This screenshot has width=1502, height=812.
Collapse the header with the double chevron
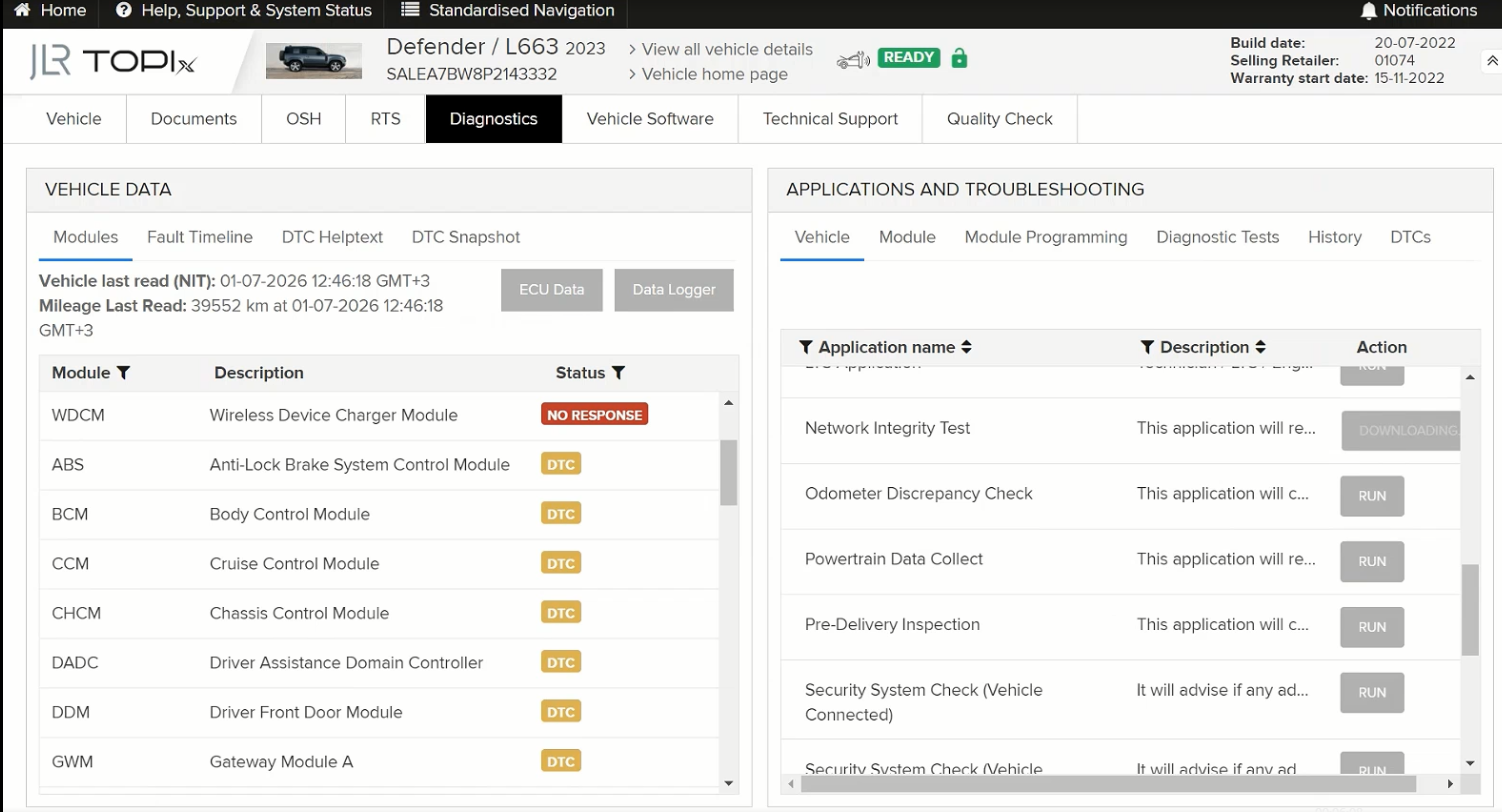point(1492,61)
